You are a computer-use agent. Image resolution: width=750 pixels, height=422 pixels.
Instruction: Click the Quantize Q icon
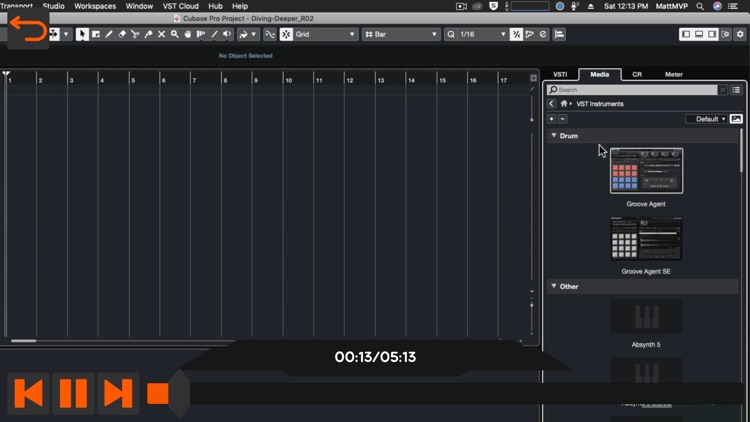pos(451,34)
